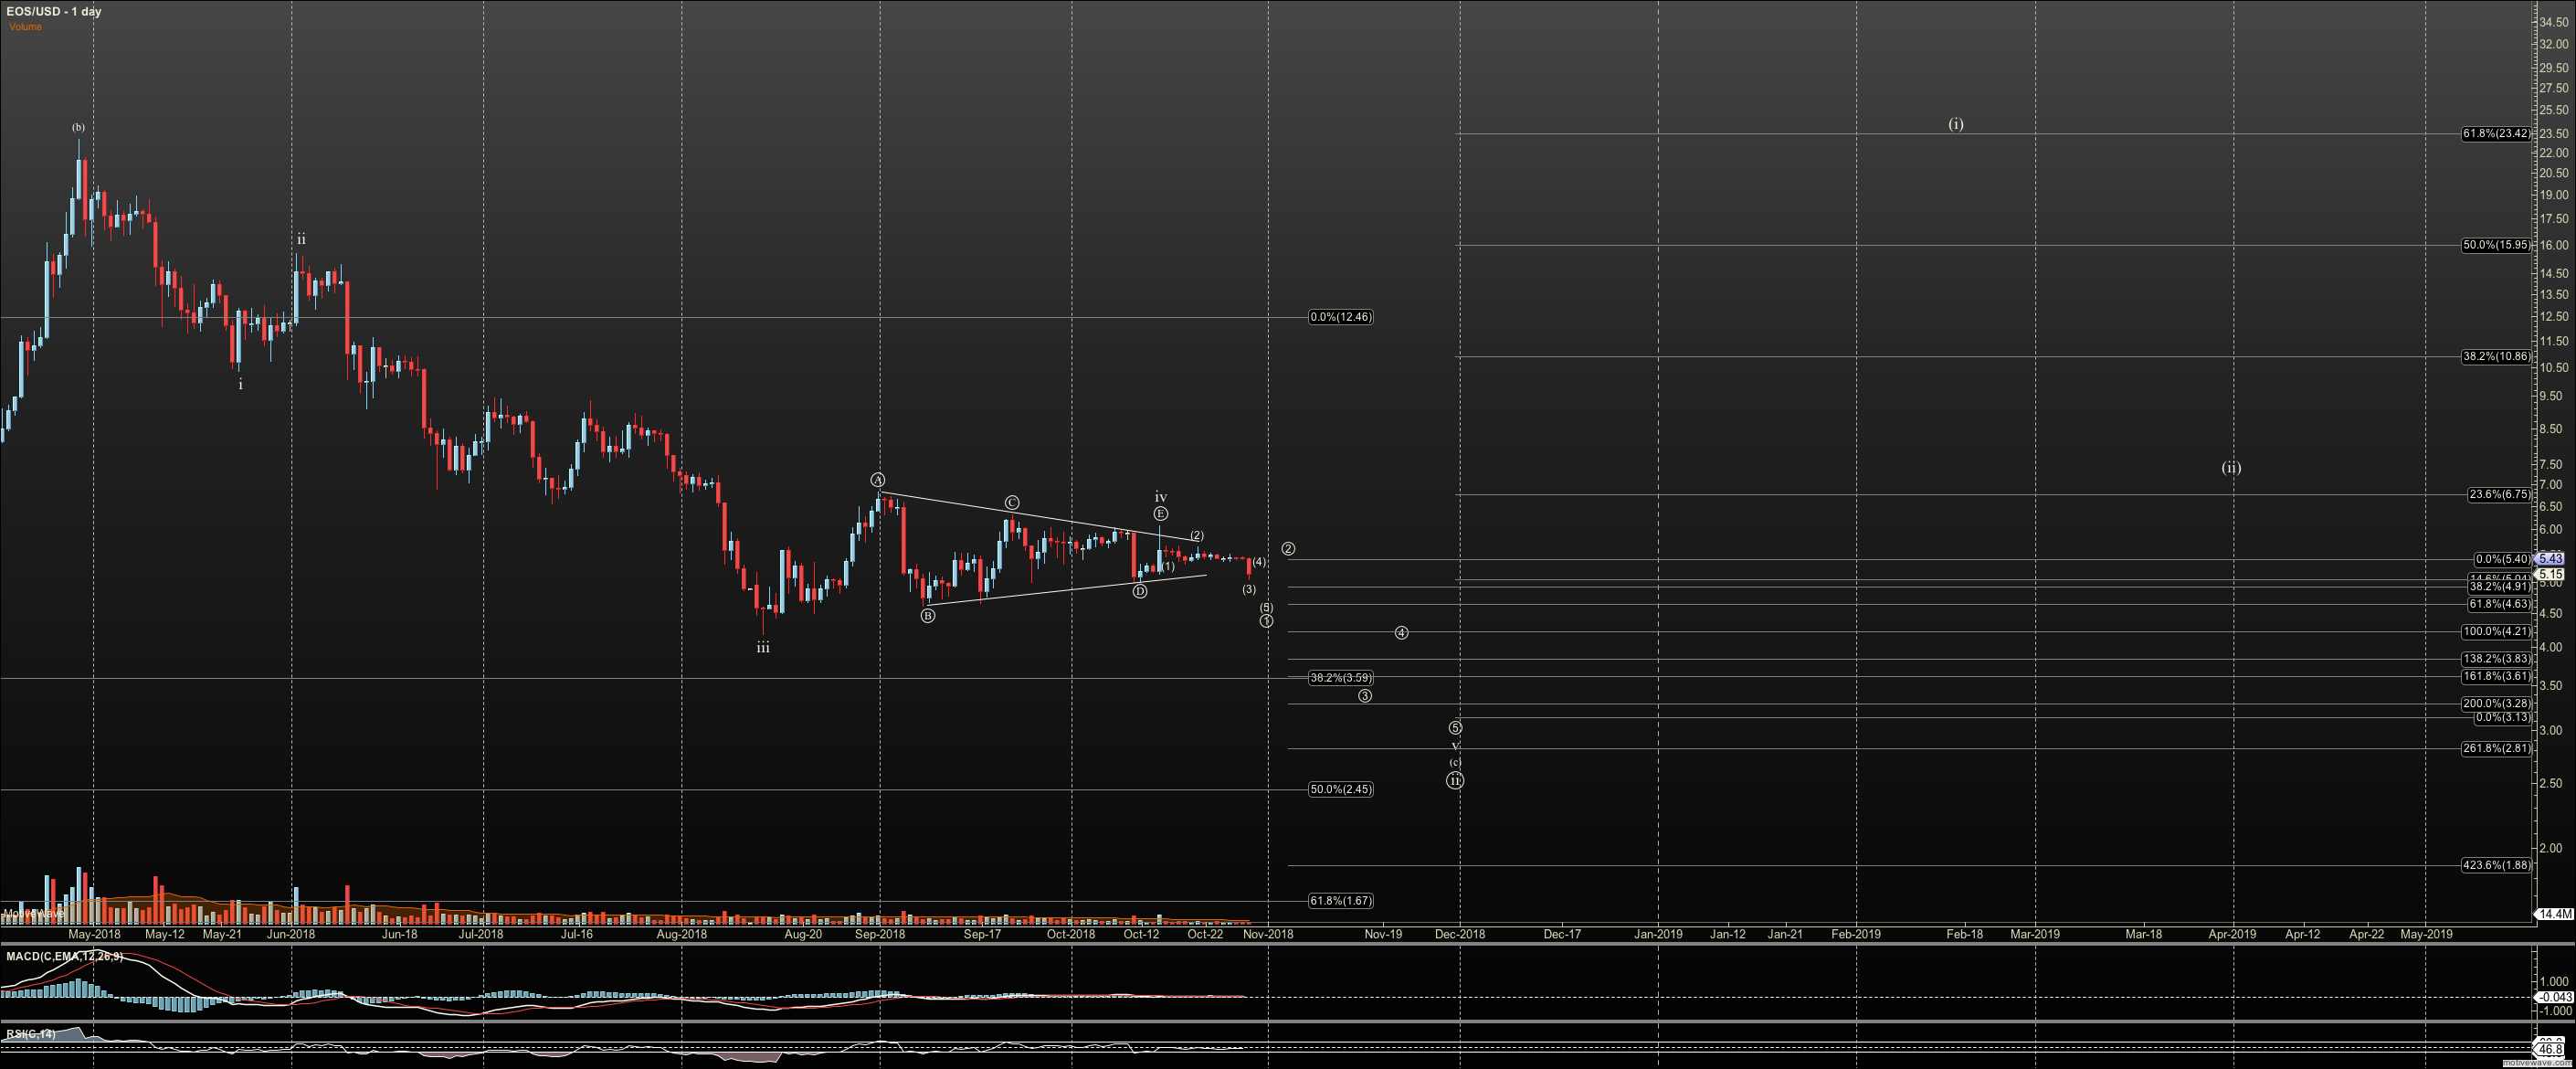Select circled D wave marker
Viewport: 2576px width, 1069px height.
[1140, 591]
